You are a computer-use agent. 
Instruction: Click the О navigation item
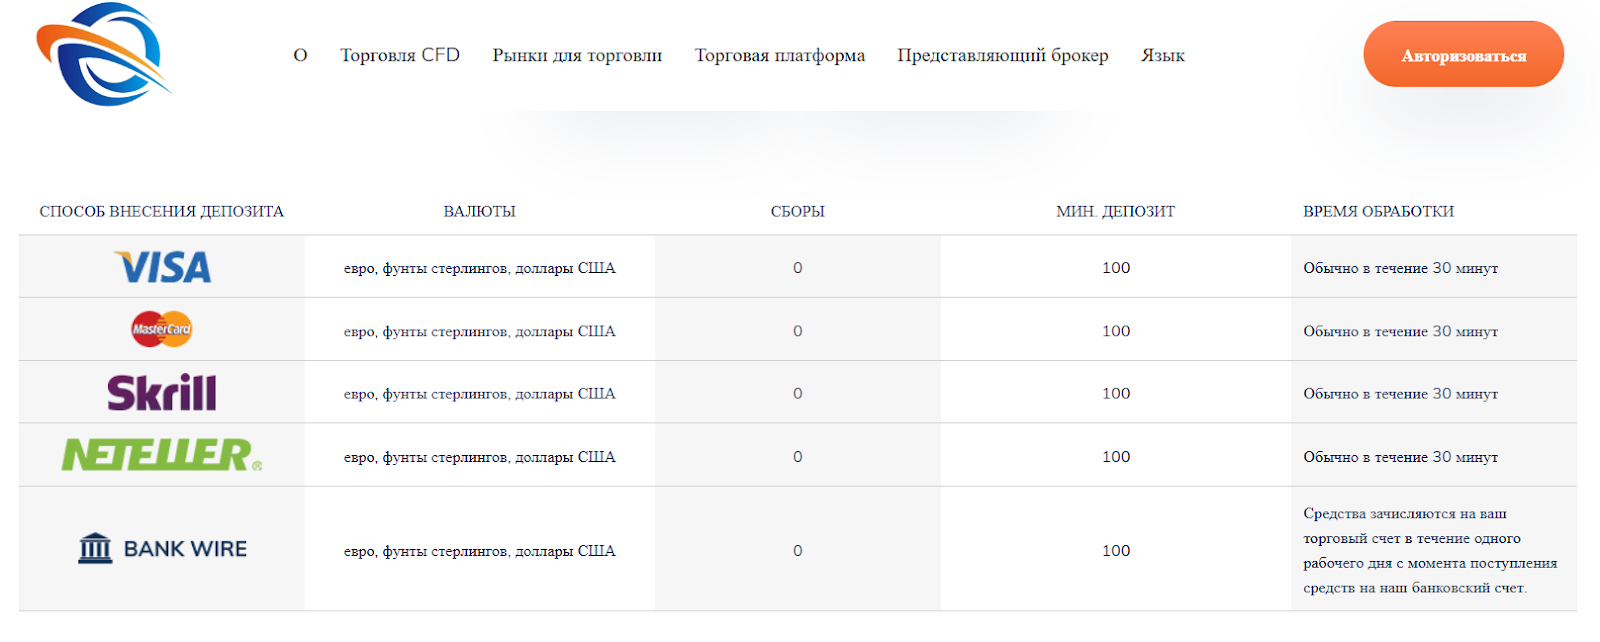[300, 55]
